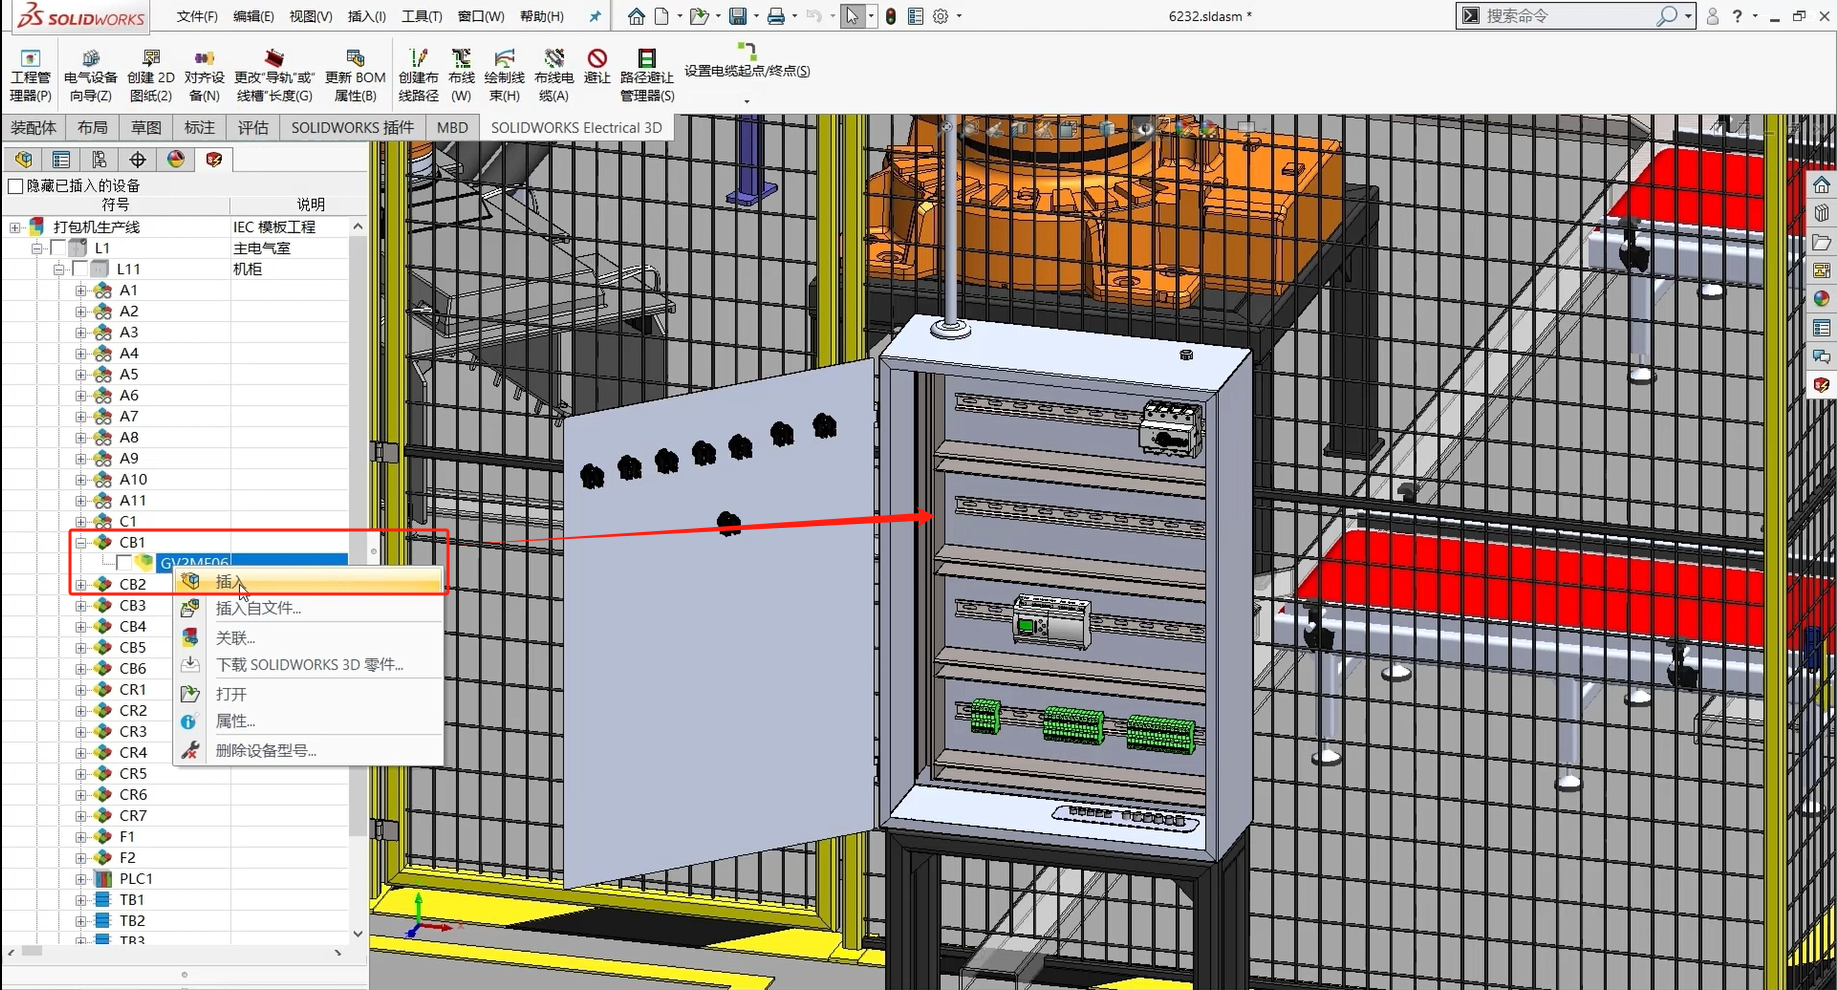Check the box beside L1 location

[58, 248]
